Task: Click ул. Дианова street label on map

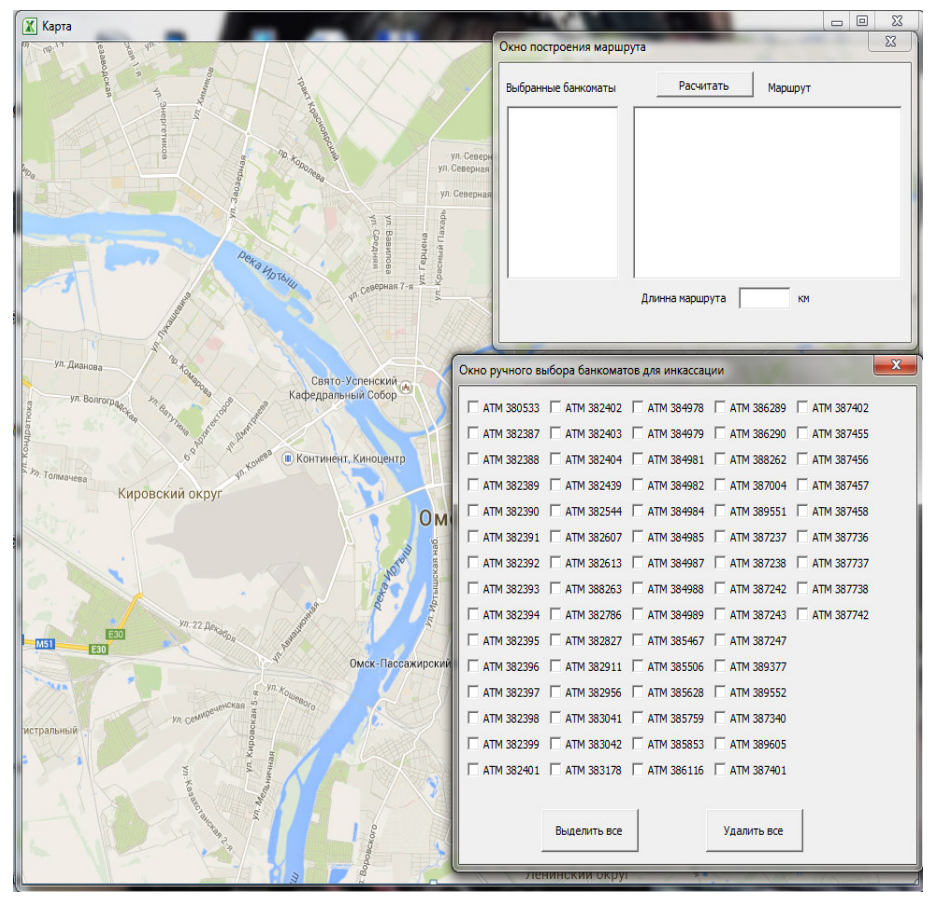Action: click(78, 365)
